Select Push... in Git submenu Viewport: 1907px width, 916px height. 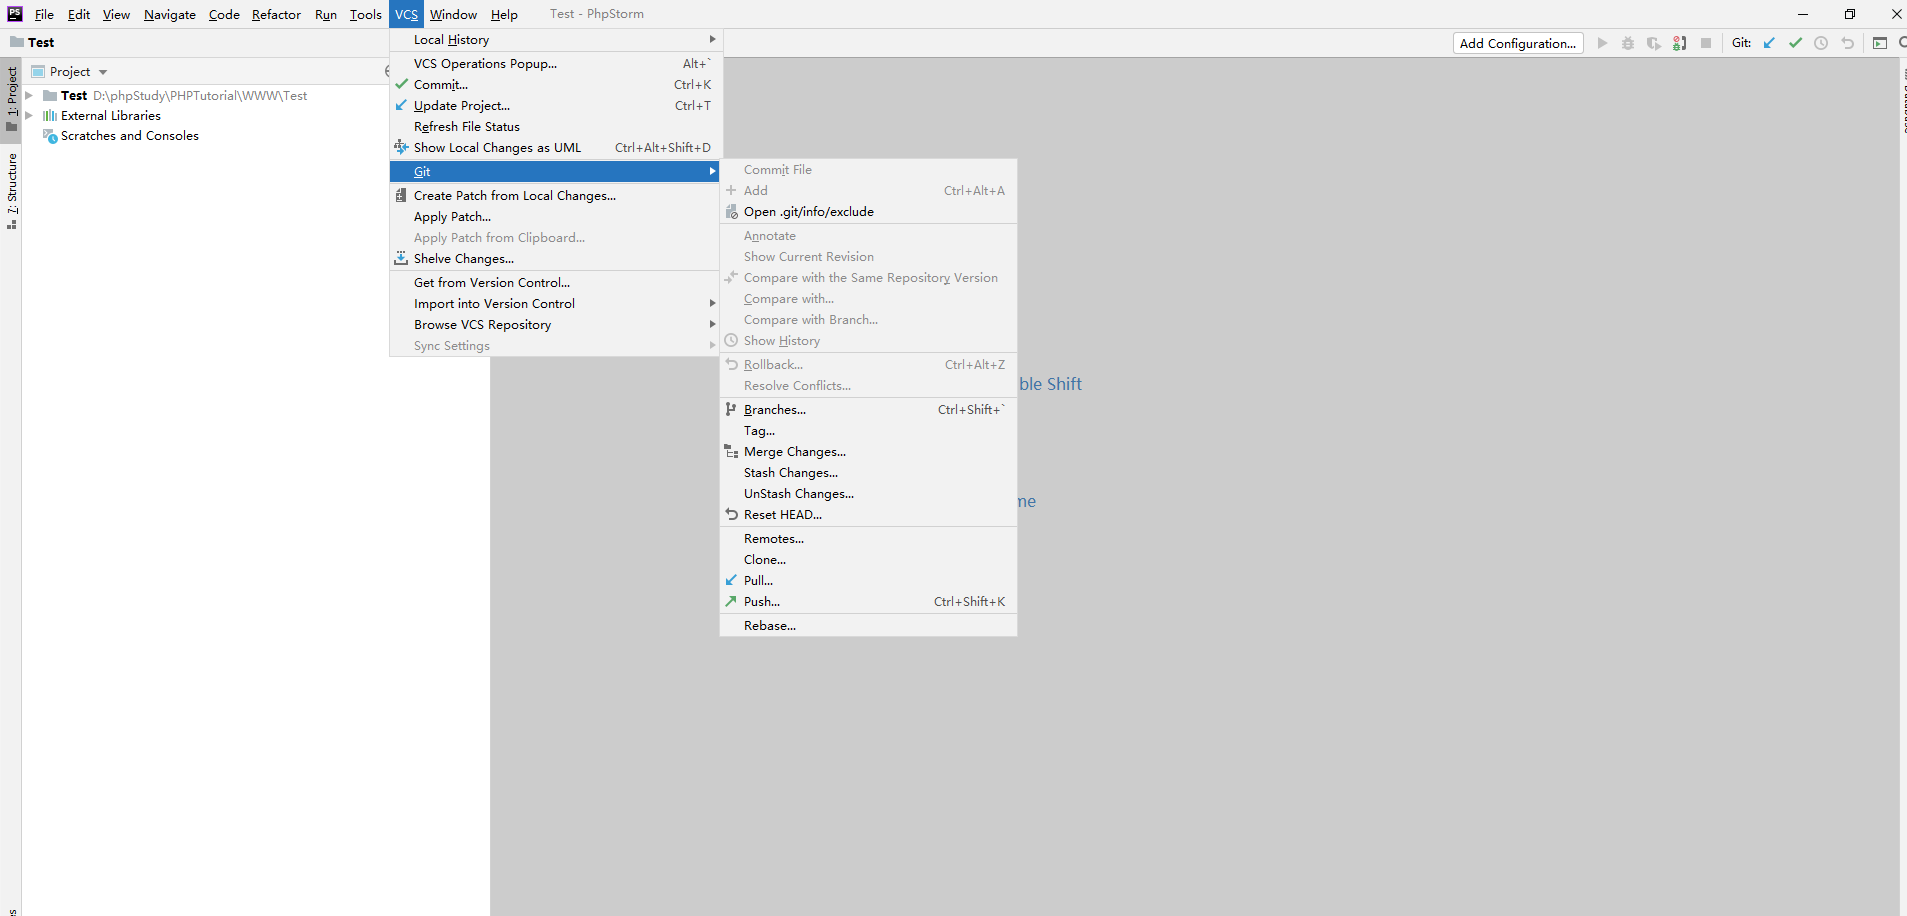click(x=868, y=602)
